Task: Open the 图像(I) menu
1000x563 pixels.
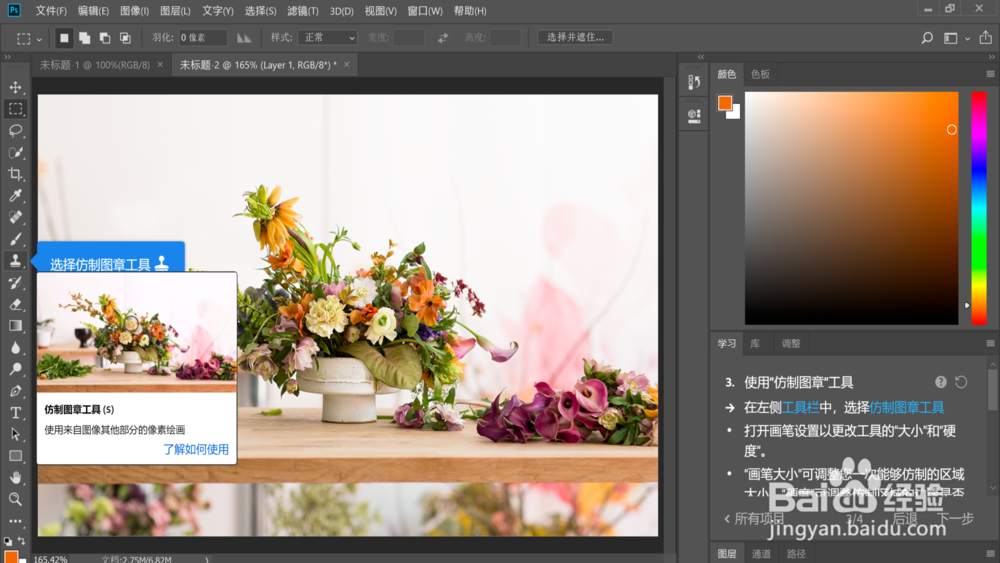Action: pyautogui.click(x=135, y=11)
